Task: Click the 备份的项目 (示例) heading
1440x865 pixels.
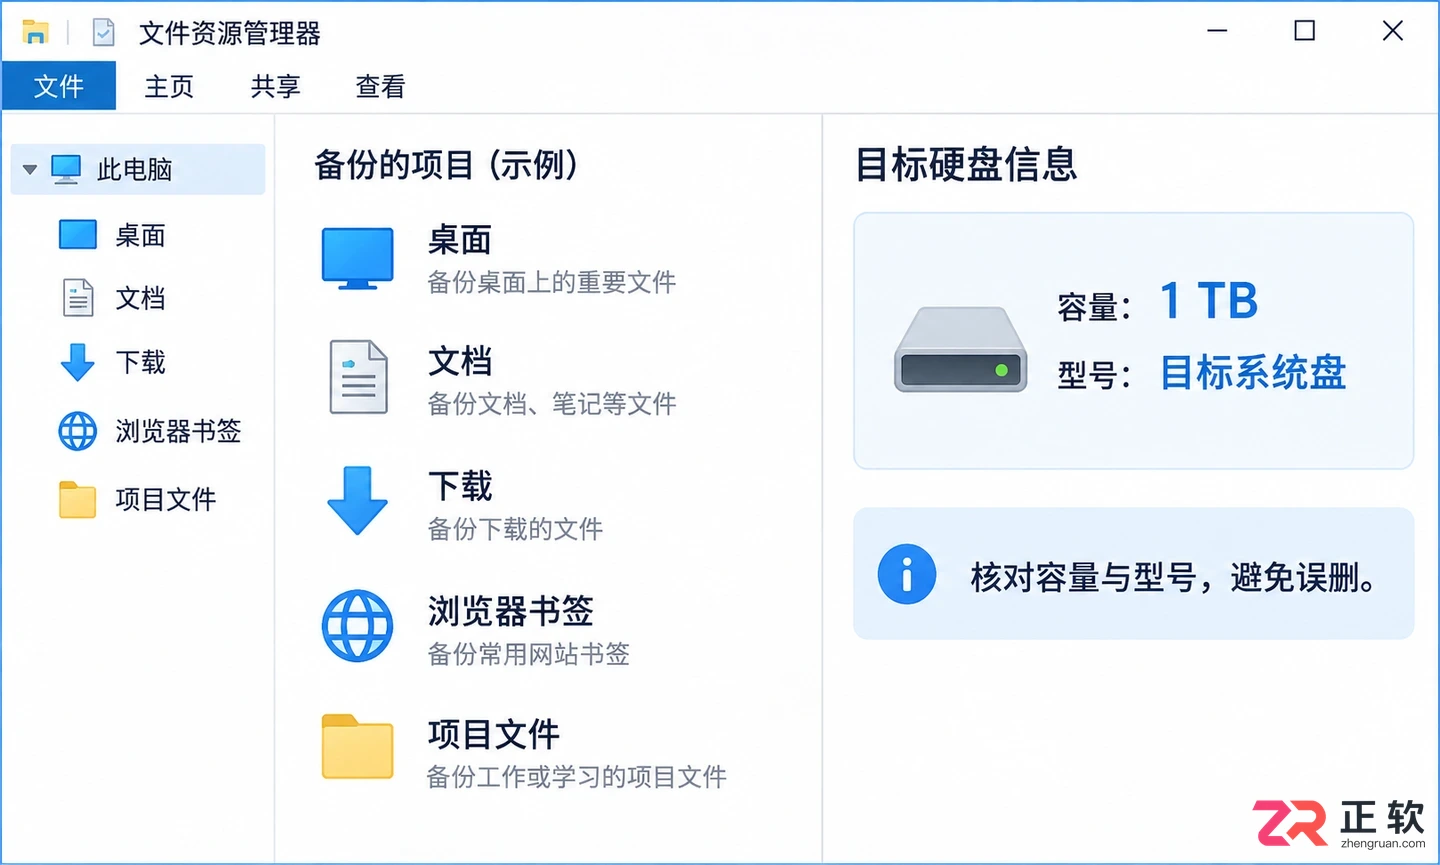Action: (447, 165)
